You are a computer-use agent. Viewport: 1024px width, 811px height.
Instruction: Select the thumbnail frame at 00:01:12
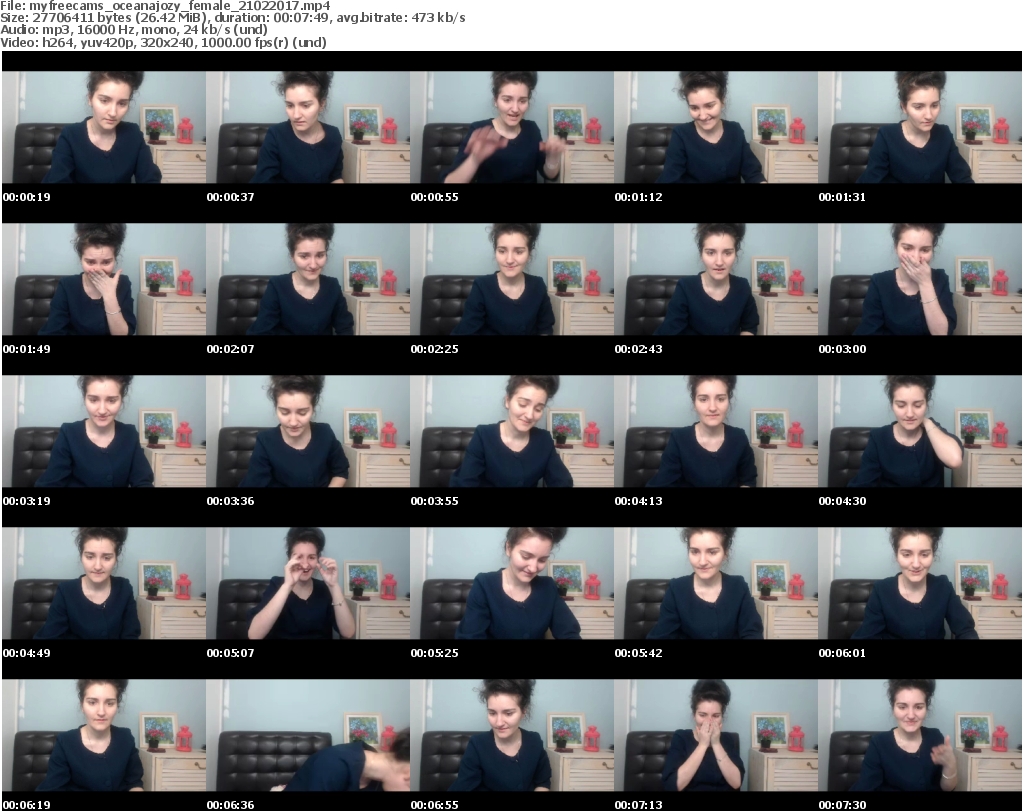pos(715,127)
